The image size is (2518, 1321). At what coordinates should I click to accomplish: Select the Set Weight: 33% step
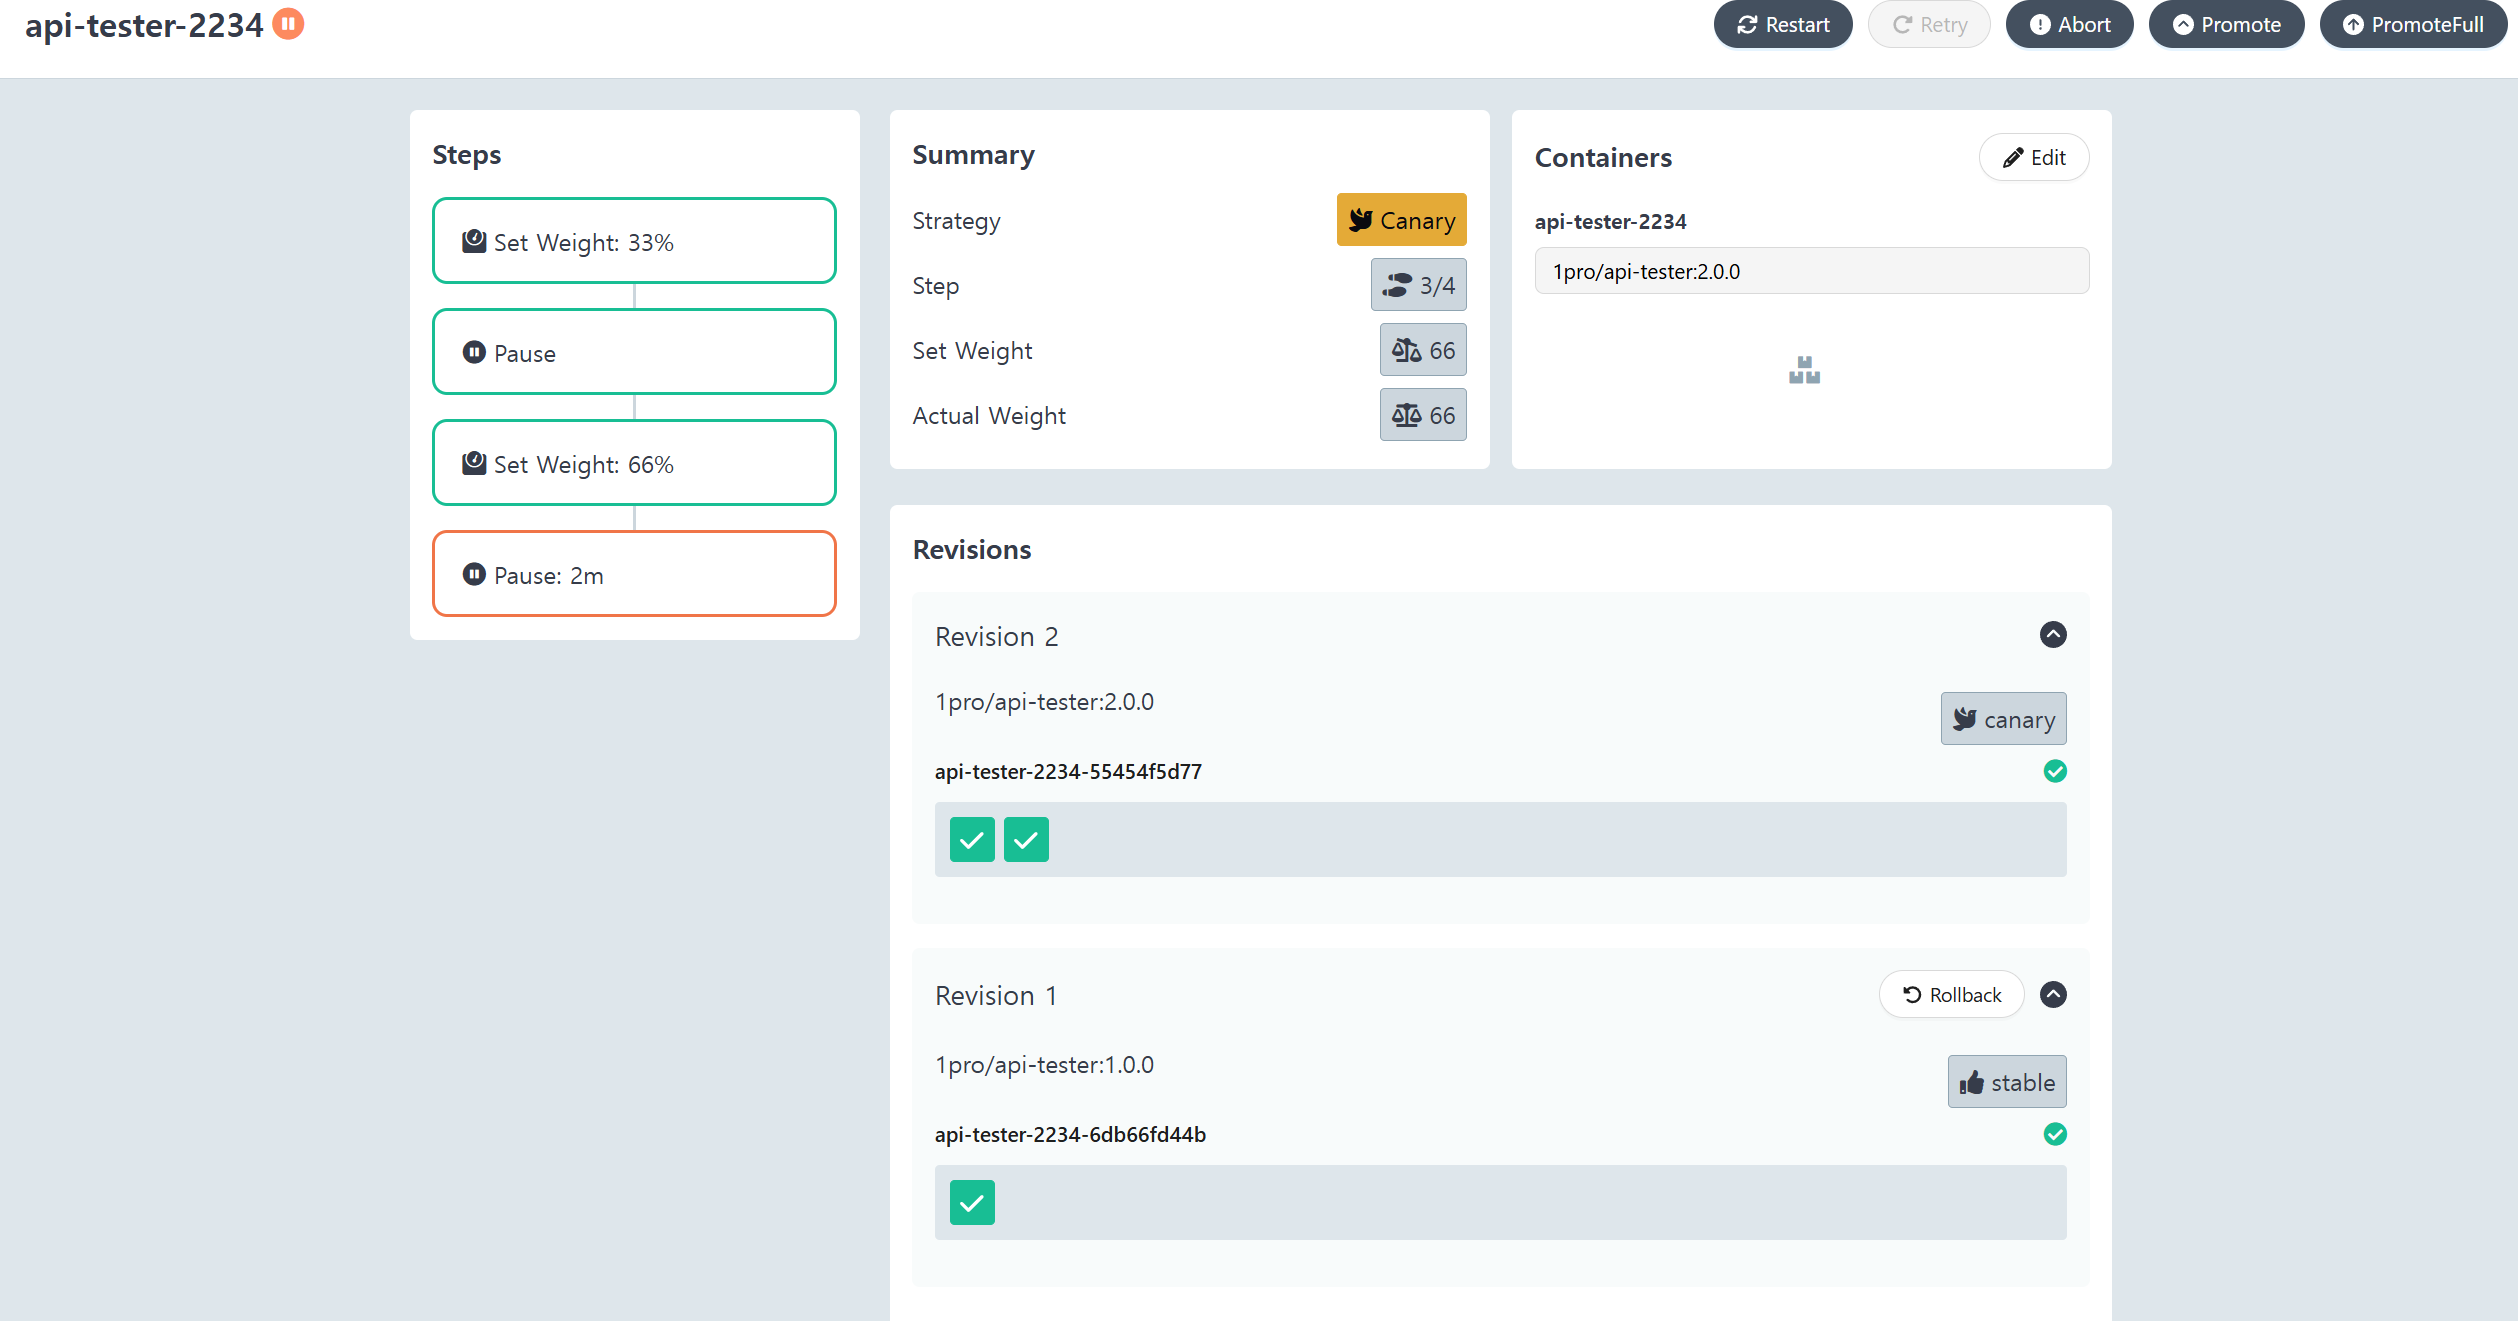634,242
